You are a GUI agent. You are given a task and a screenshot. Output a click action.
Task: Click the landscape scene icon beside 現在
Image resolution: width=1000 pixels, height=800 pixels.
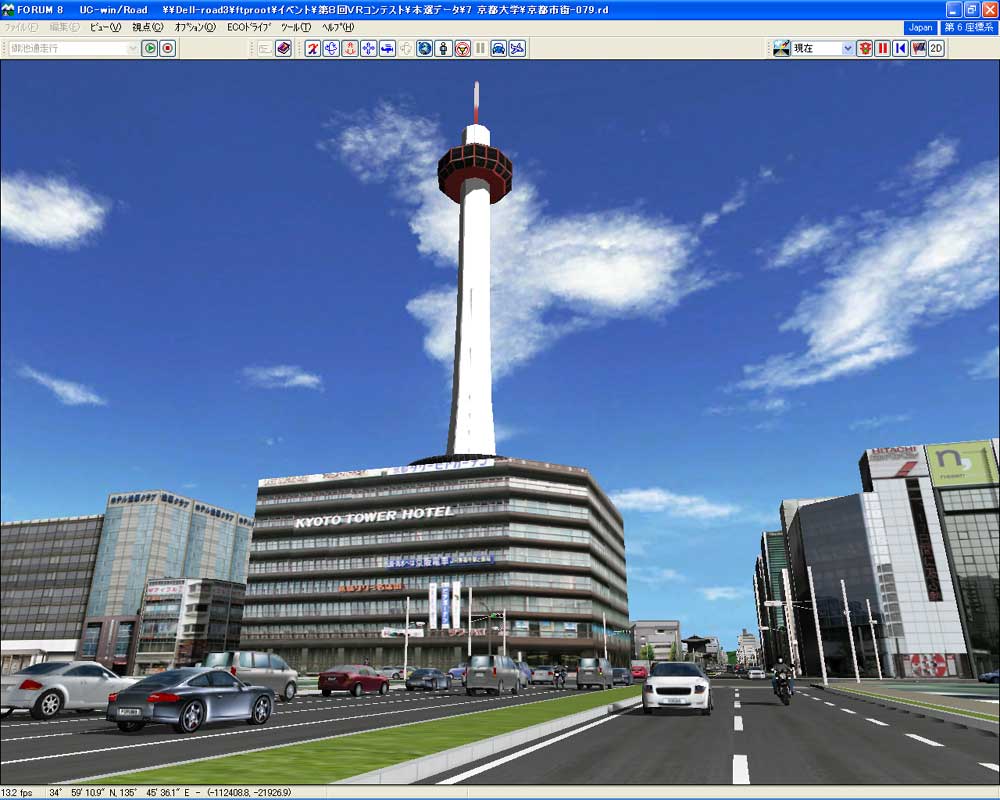point(781,48)
